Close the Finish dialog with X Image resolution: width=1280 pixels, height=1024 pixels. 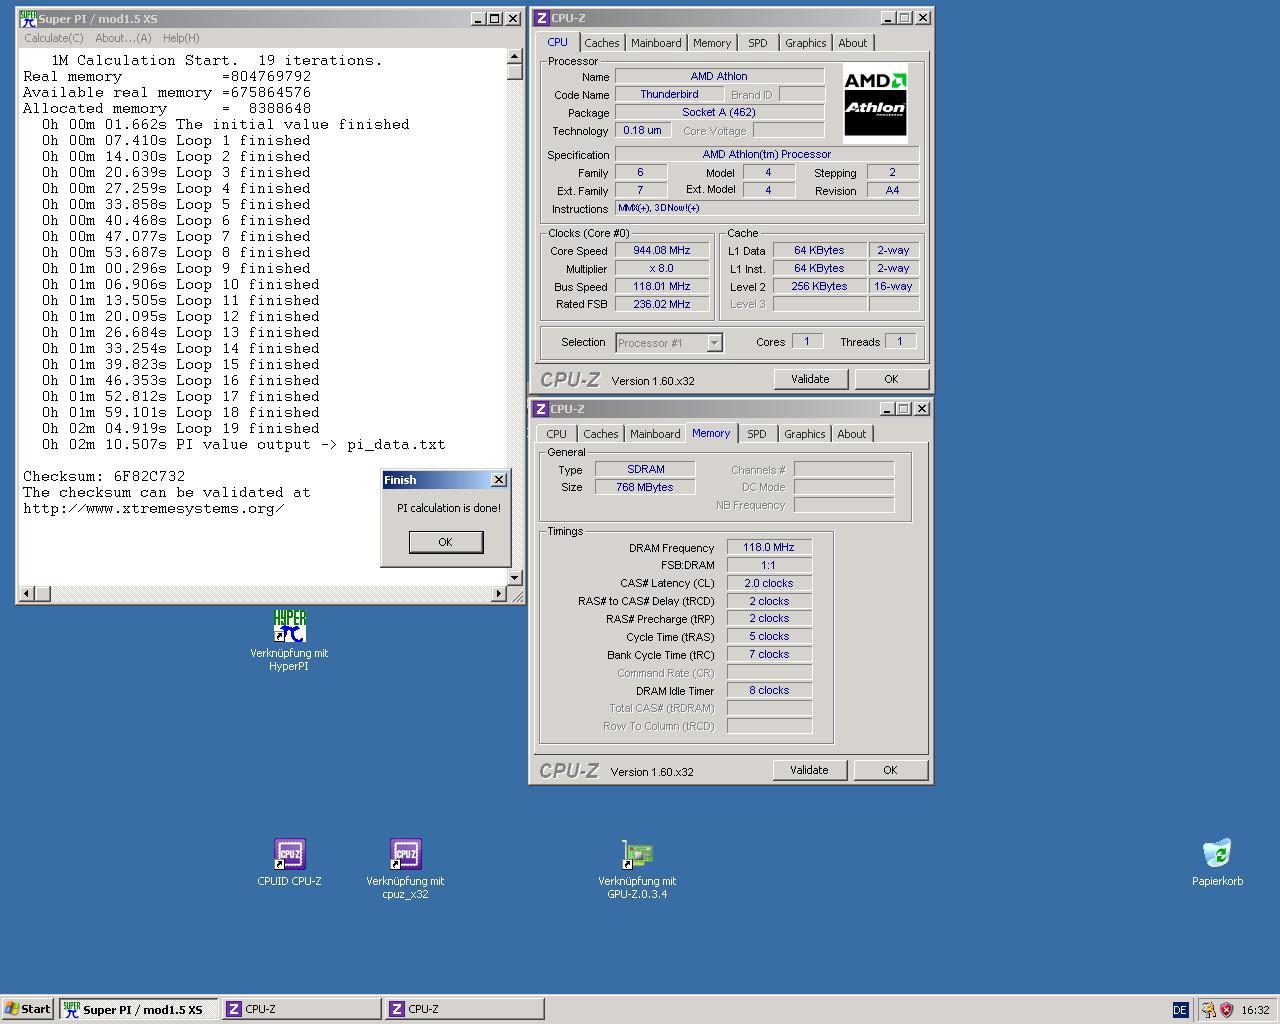pos(499,480)
